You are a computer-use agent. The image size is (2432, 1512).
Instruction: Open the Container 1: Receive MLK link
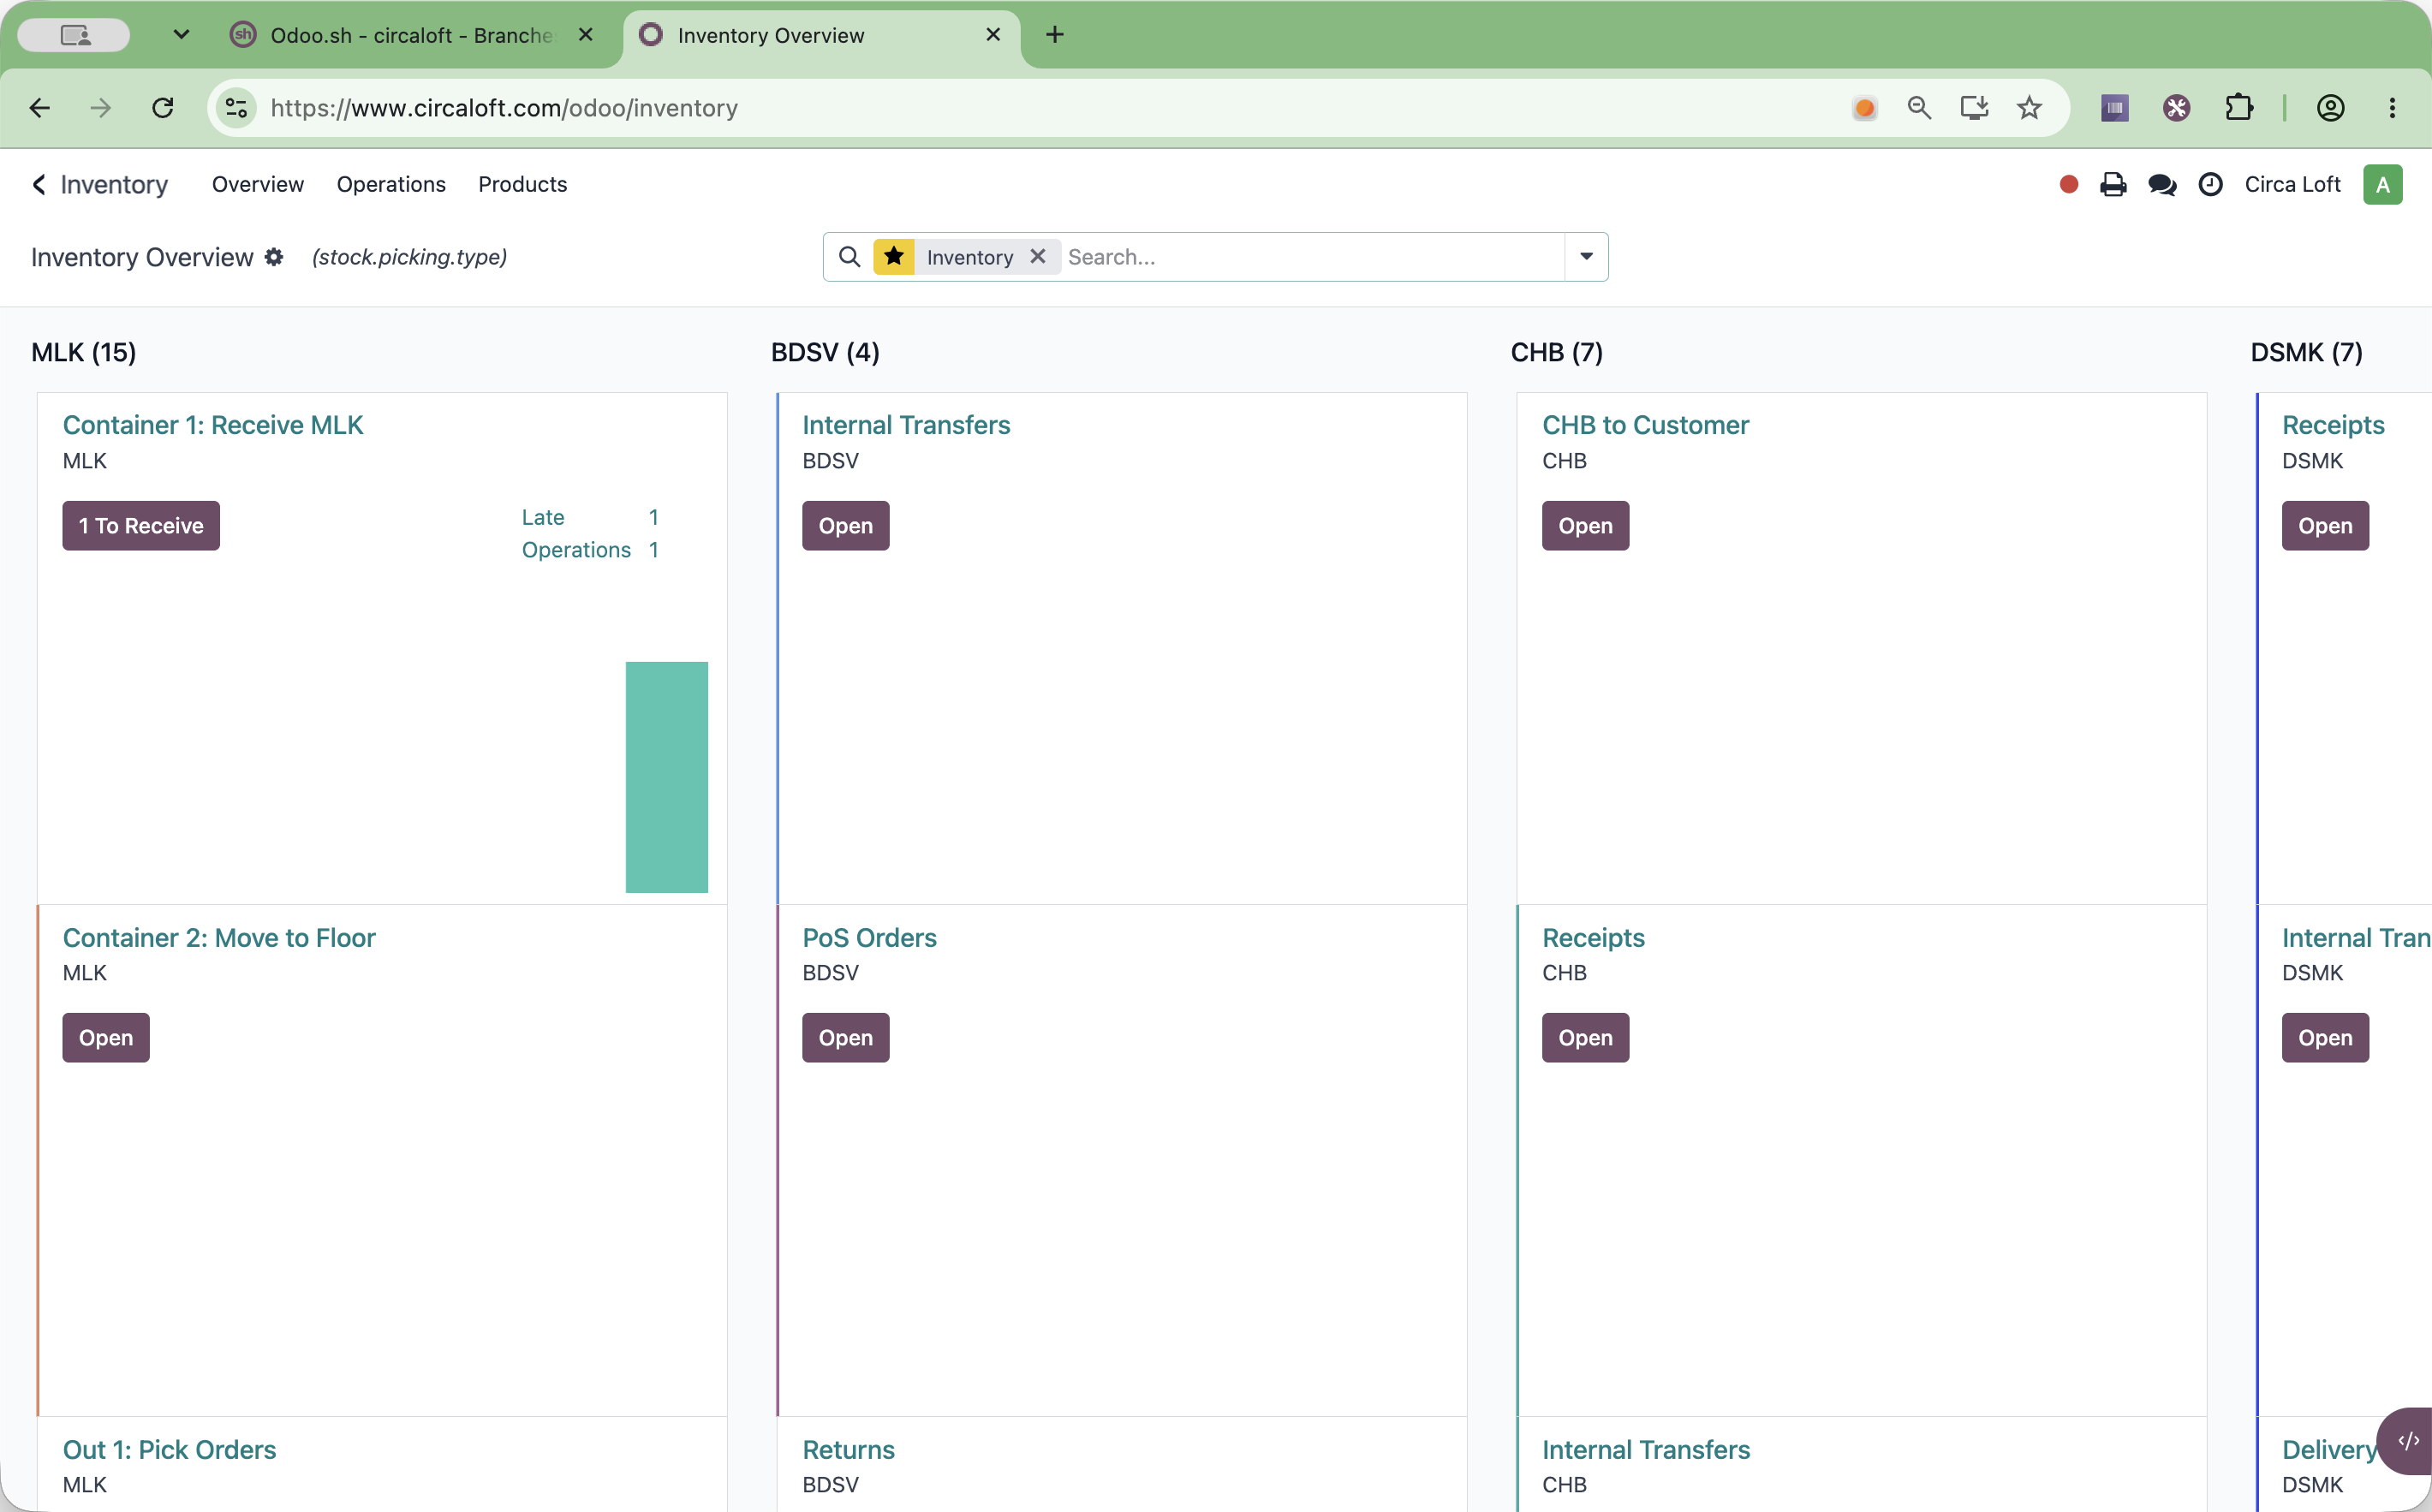click(213, 425)
